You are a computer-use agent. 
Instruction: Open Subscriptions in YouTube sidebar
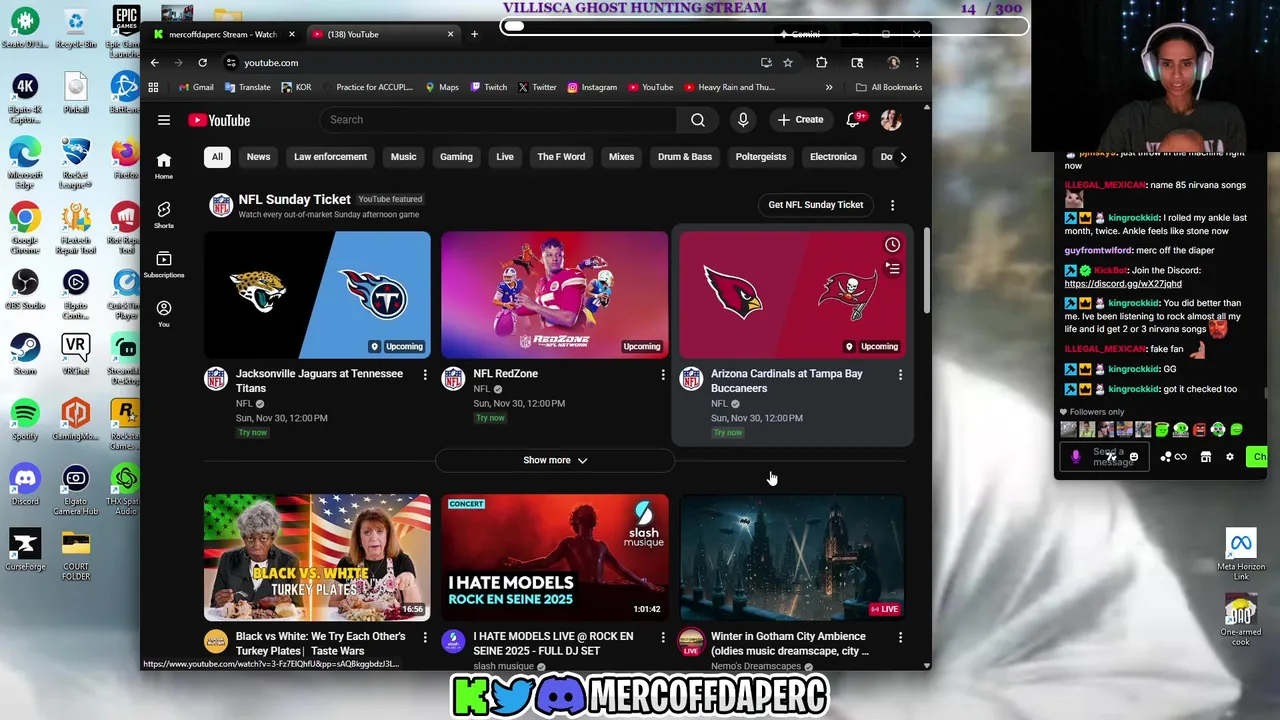click(x=164, y=264)
